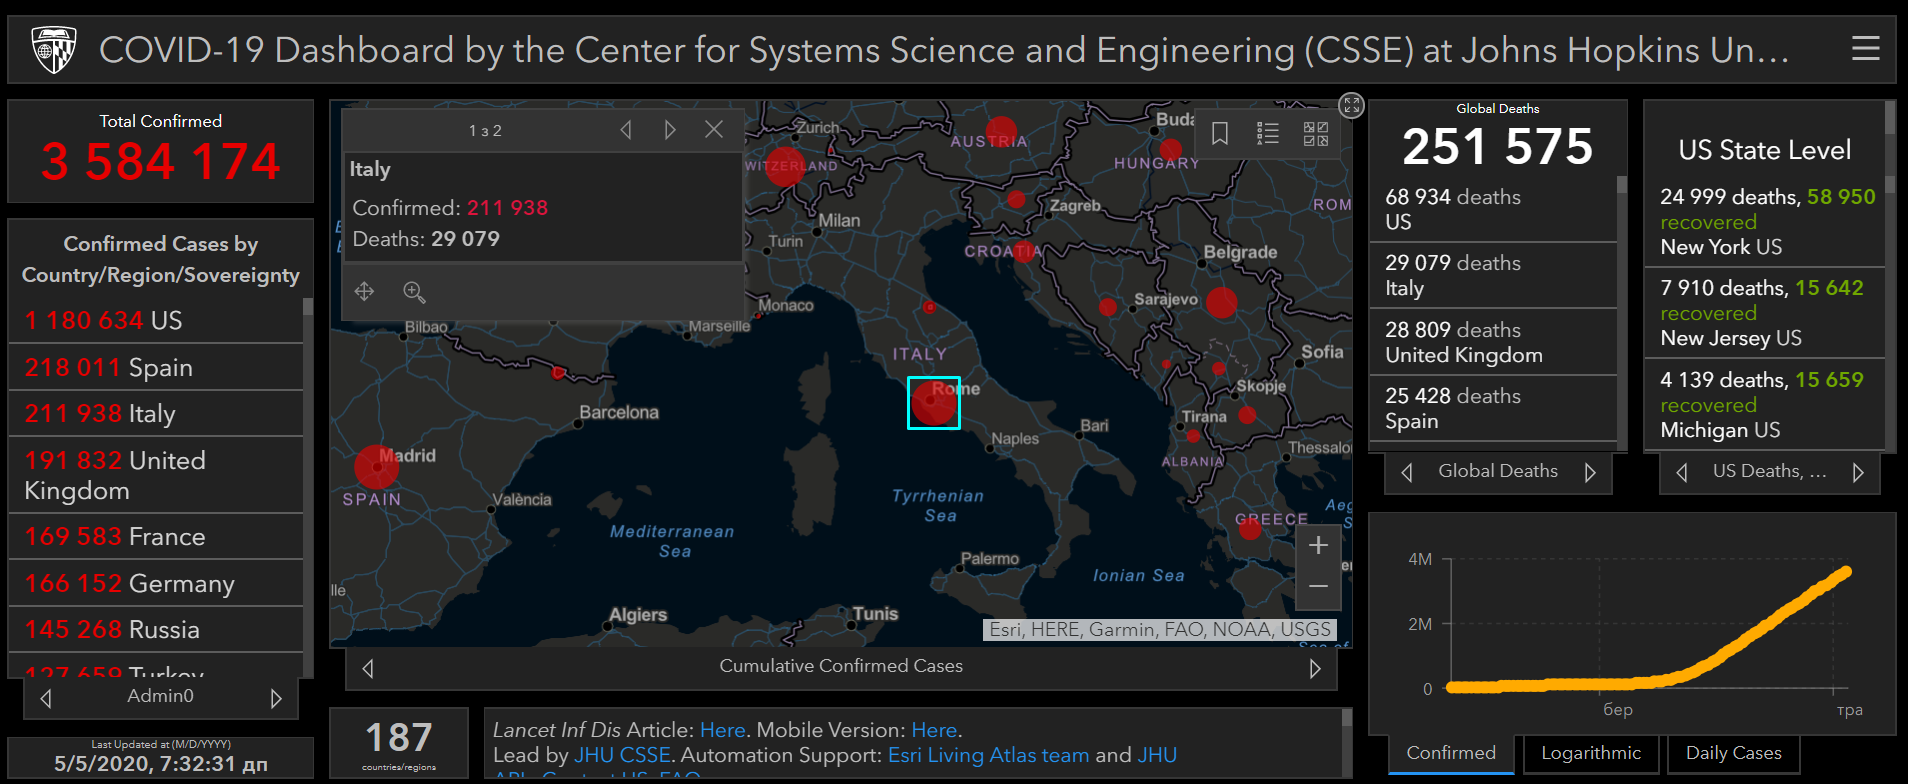Open the basemap gallery grid icon
The image size is (1908, 784).
click(1316, 133)
